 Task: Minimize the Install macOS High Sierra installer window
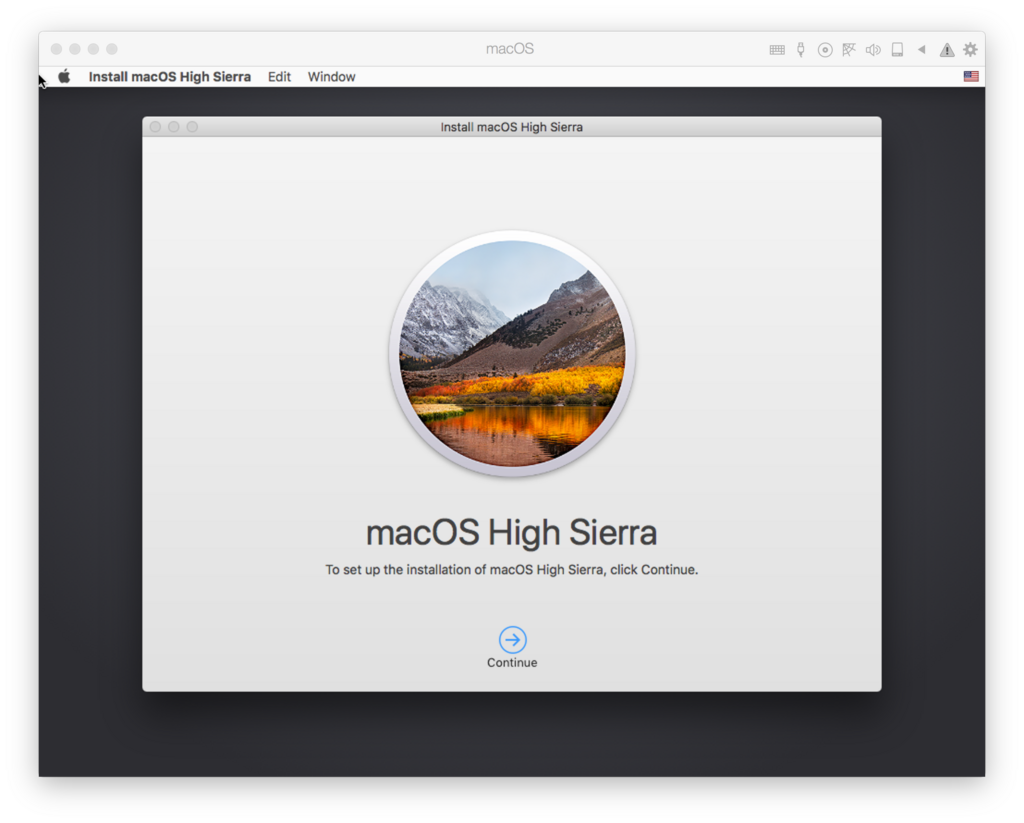(x=174, y=127)
